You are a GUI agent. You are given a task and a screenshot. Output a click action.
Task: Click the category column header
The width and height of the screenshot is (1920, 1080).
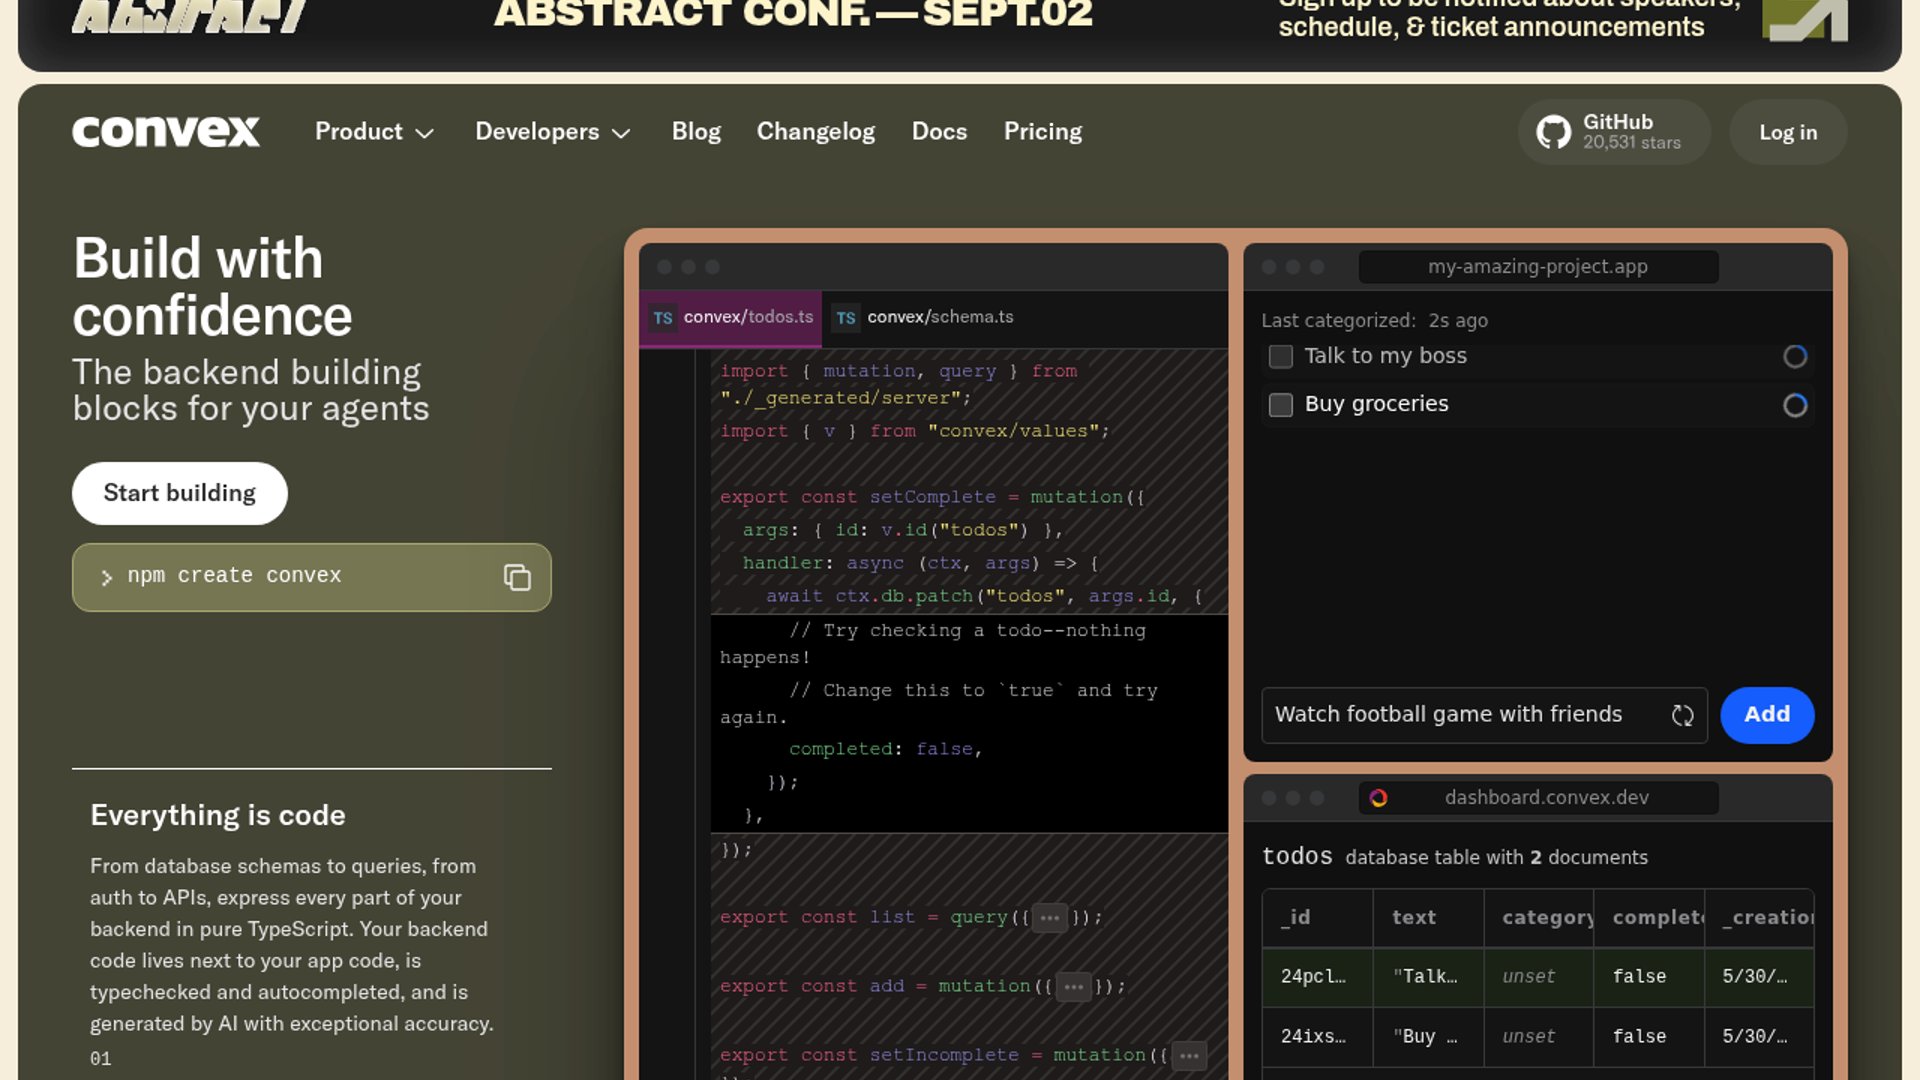tap(1539, 918)
